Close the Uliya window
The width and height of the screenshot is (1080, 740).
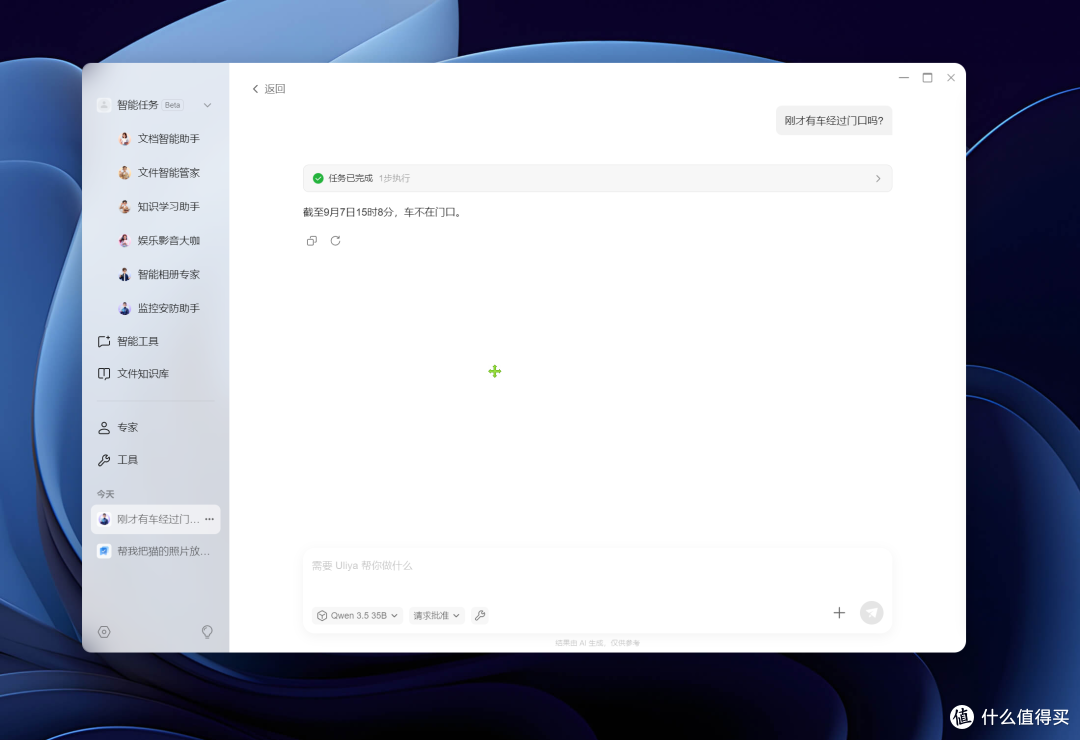(951, 78)
